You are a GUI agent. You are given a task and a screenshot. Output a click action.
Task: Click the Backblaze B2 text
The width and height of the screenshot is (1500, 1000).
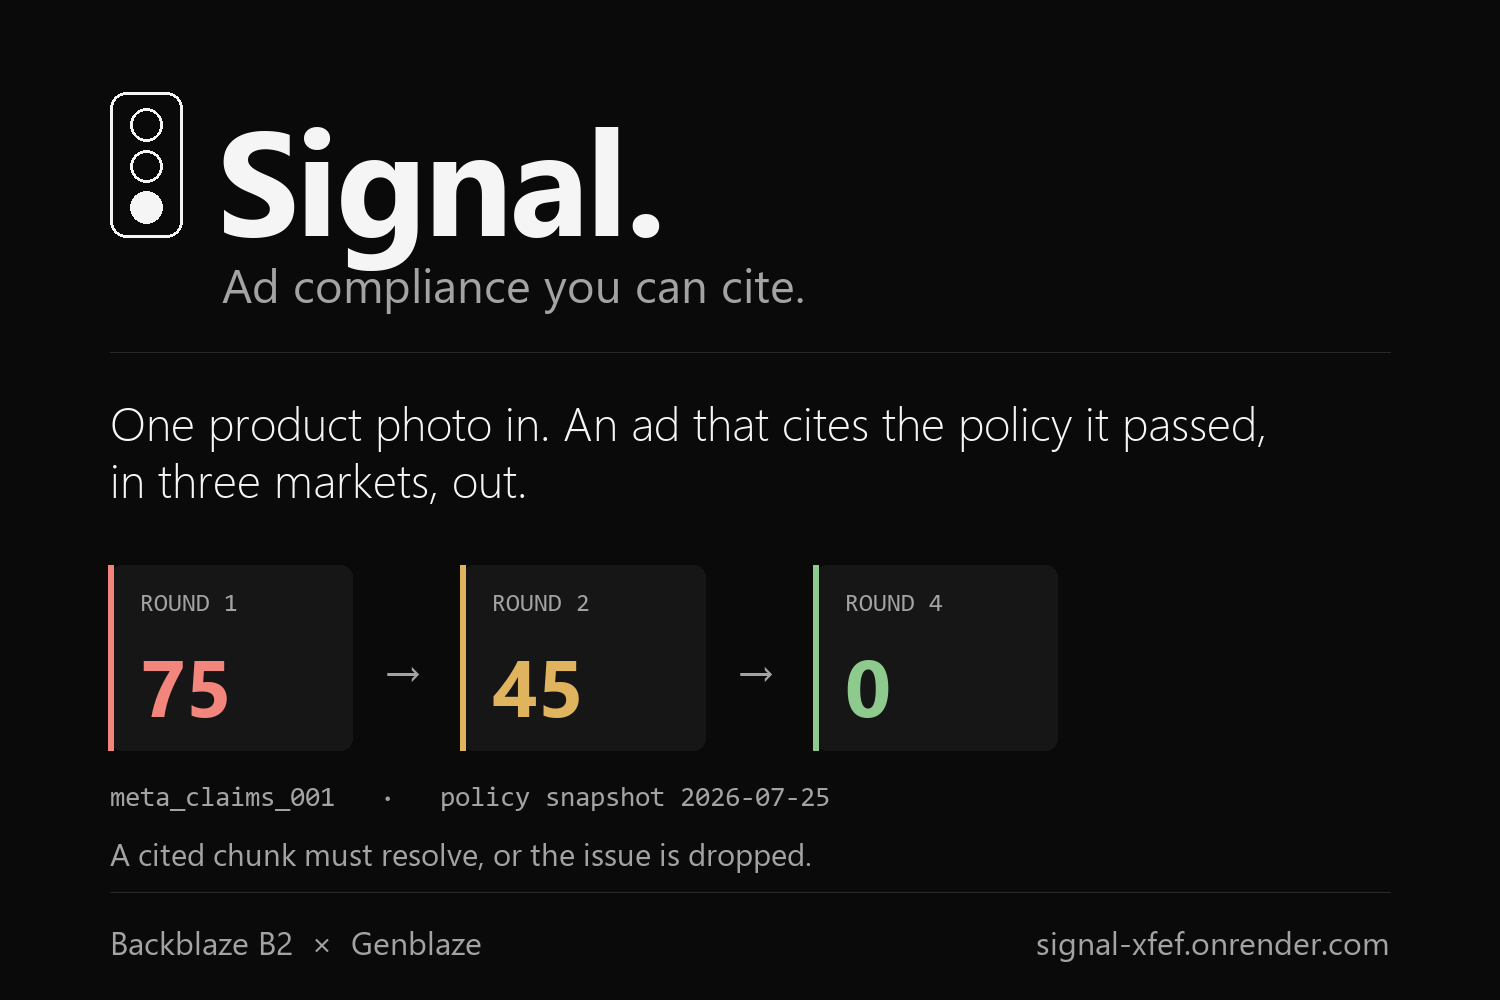pos(201,945)
